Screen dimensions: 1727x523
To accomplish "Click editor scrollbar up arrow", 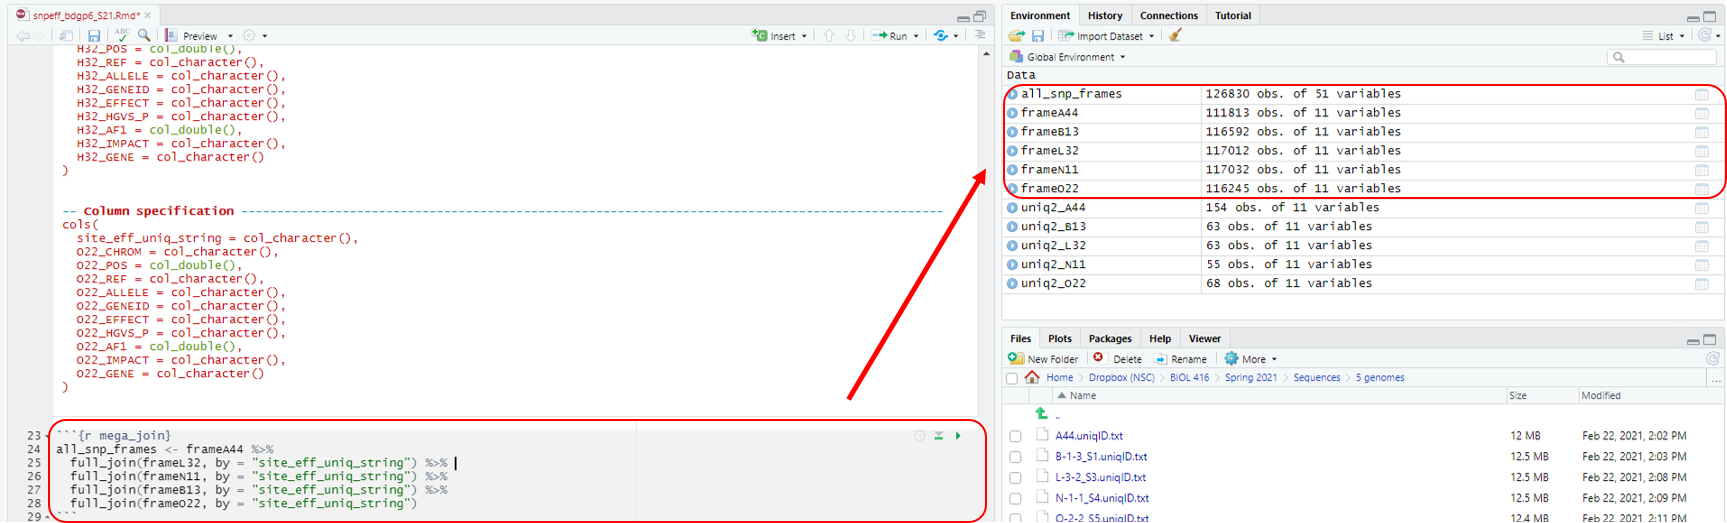I will click(986, 54).
